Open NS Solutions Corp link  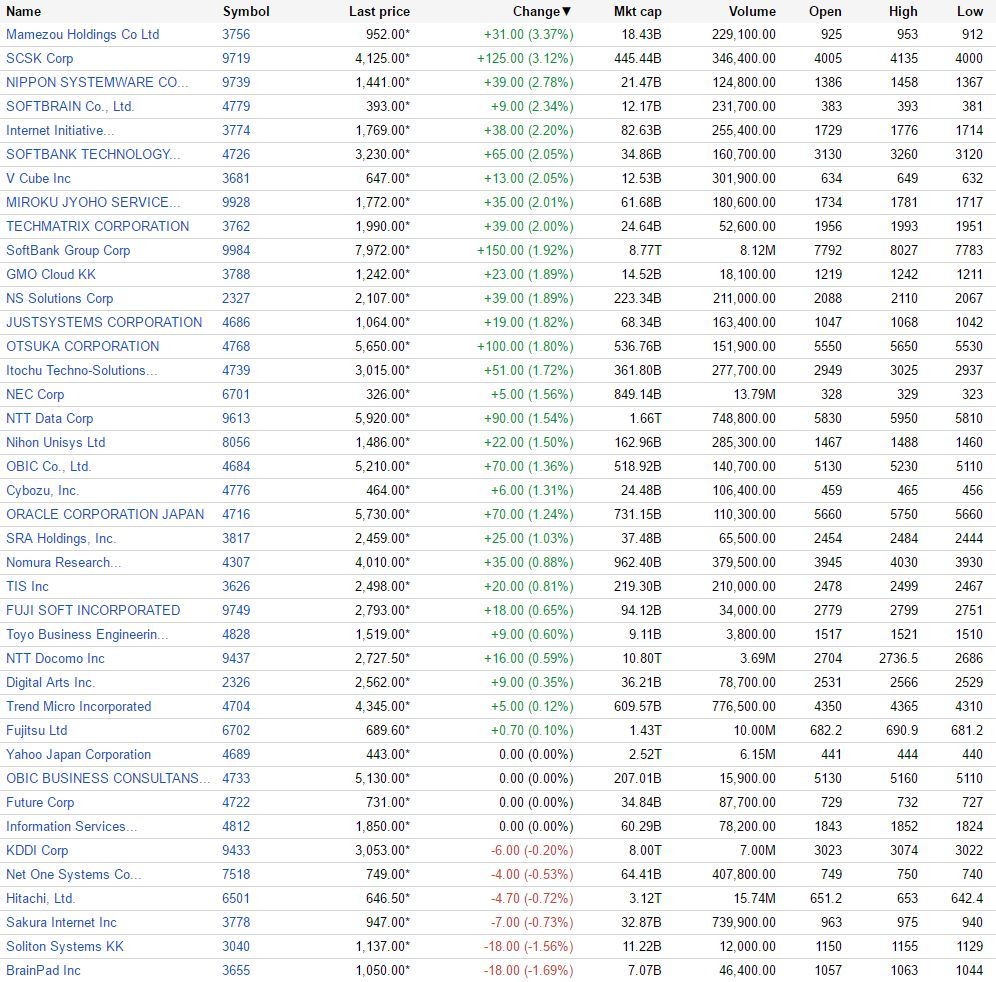60,299
